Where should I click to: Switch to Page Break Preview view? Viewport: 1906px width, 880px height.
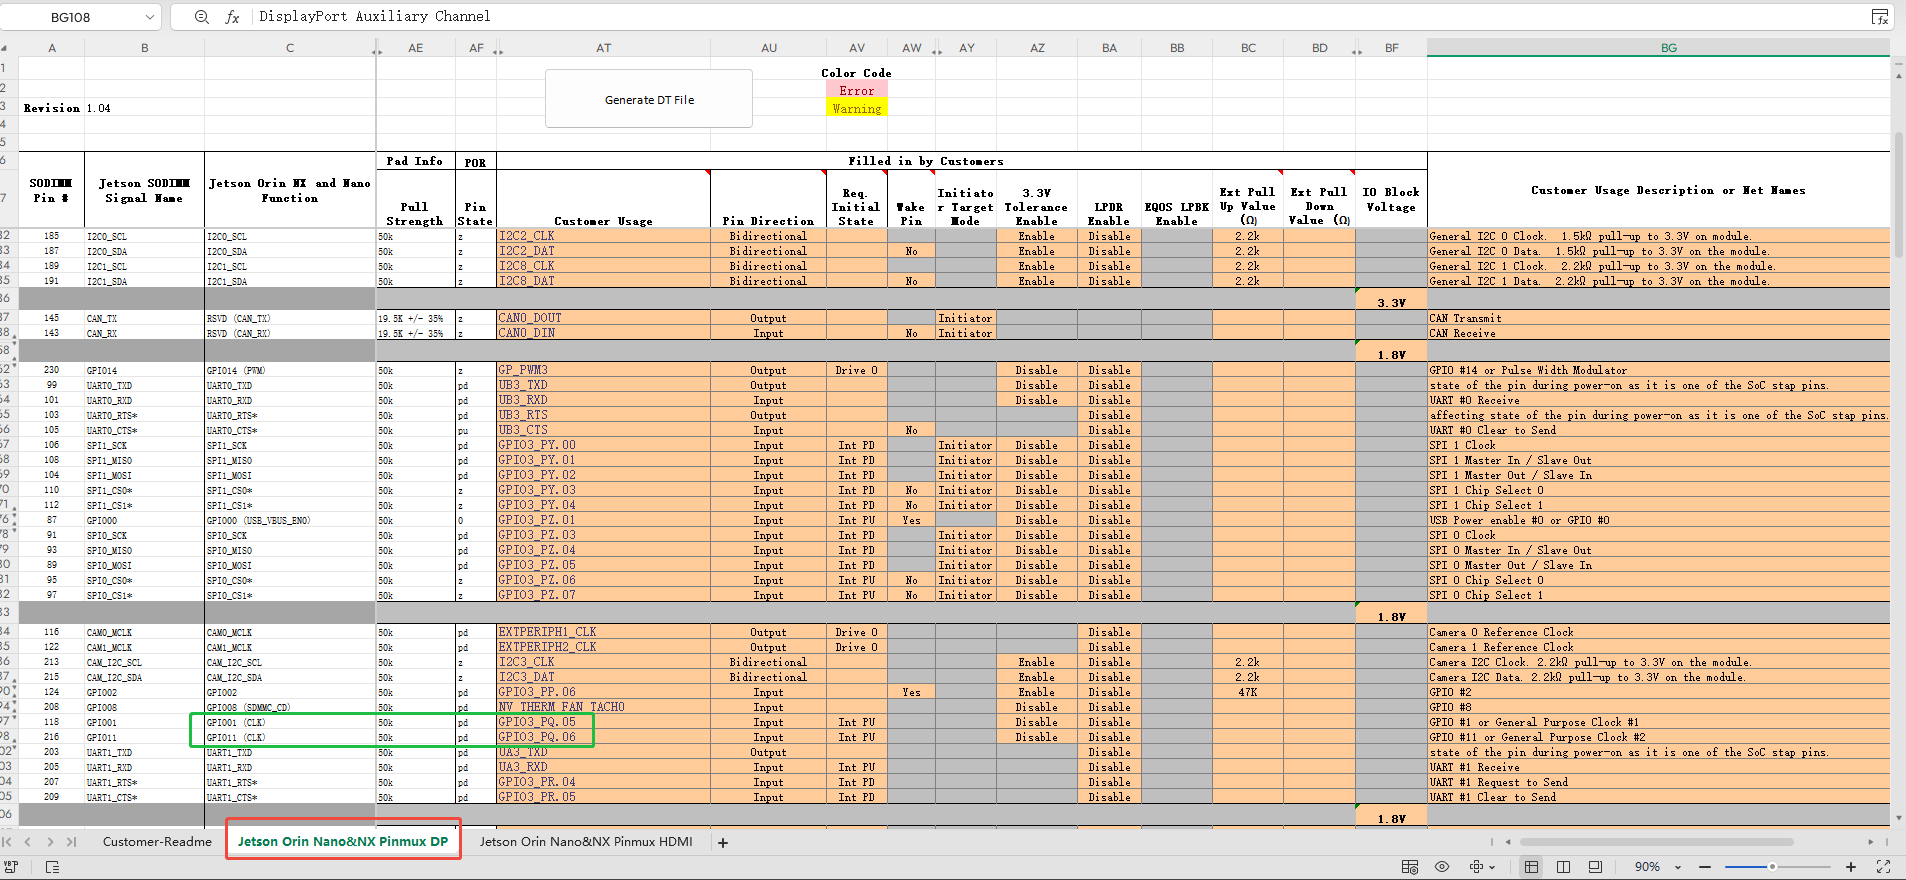[1595, 867]
